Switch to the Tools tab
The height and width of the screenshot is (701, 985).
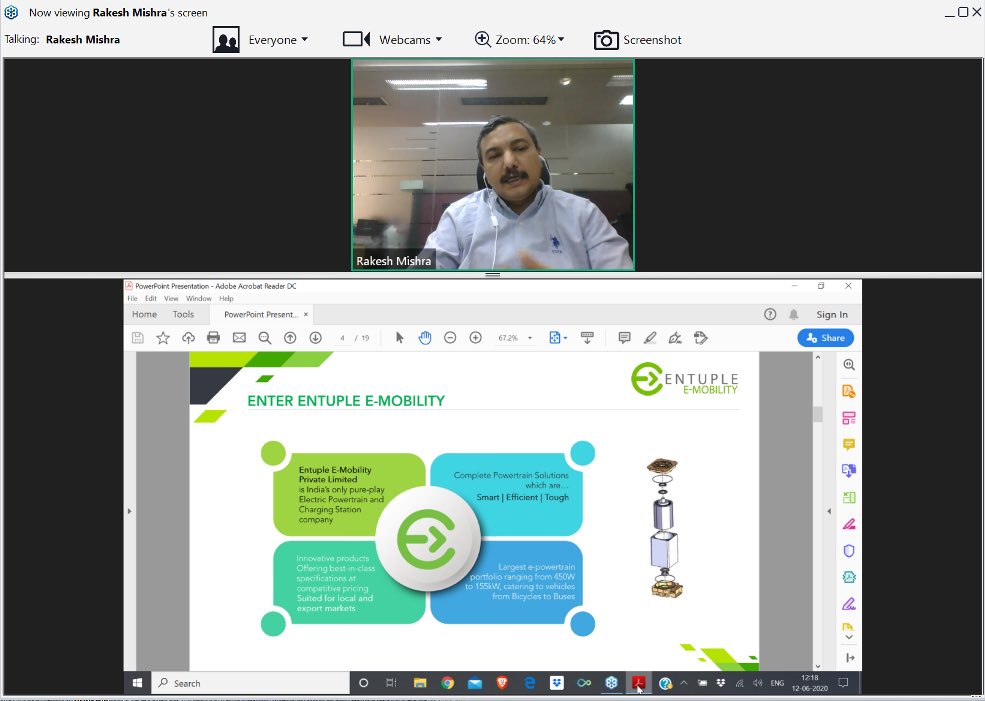183,315
